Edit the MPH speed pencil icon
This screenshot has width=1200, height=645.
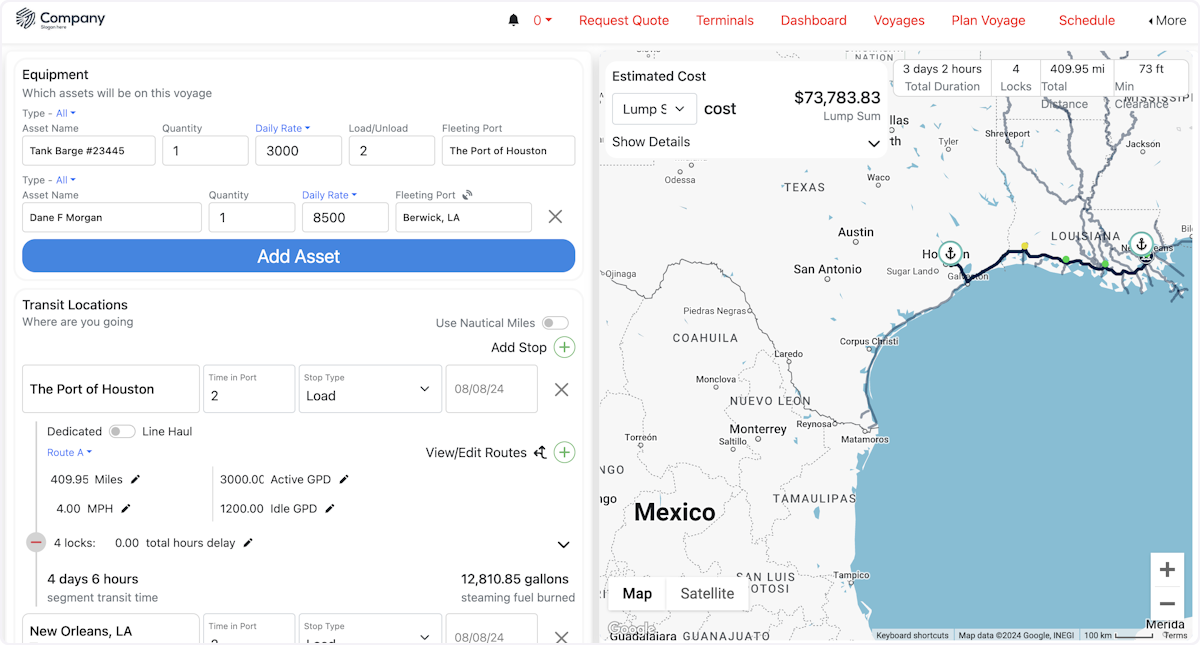coord(126,508)
